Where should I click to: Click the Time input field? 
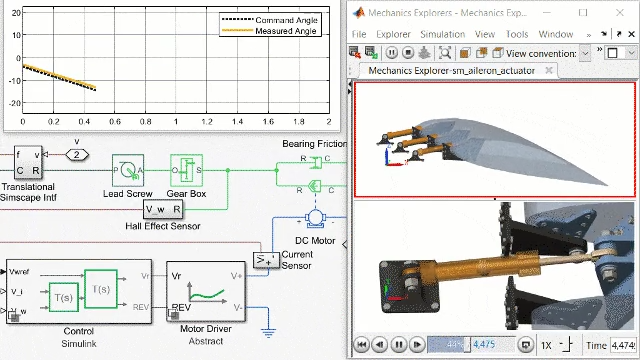[x=623, y=345]
